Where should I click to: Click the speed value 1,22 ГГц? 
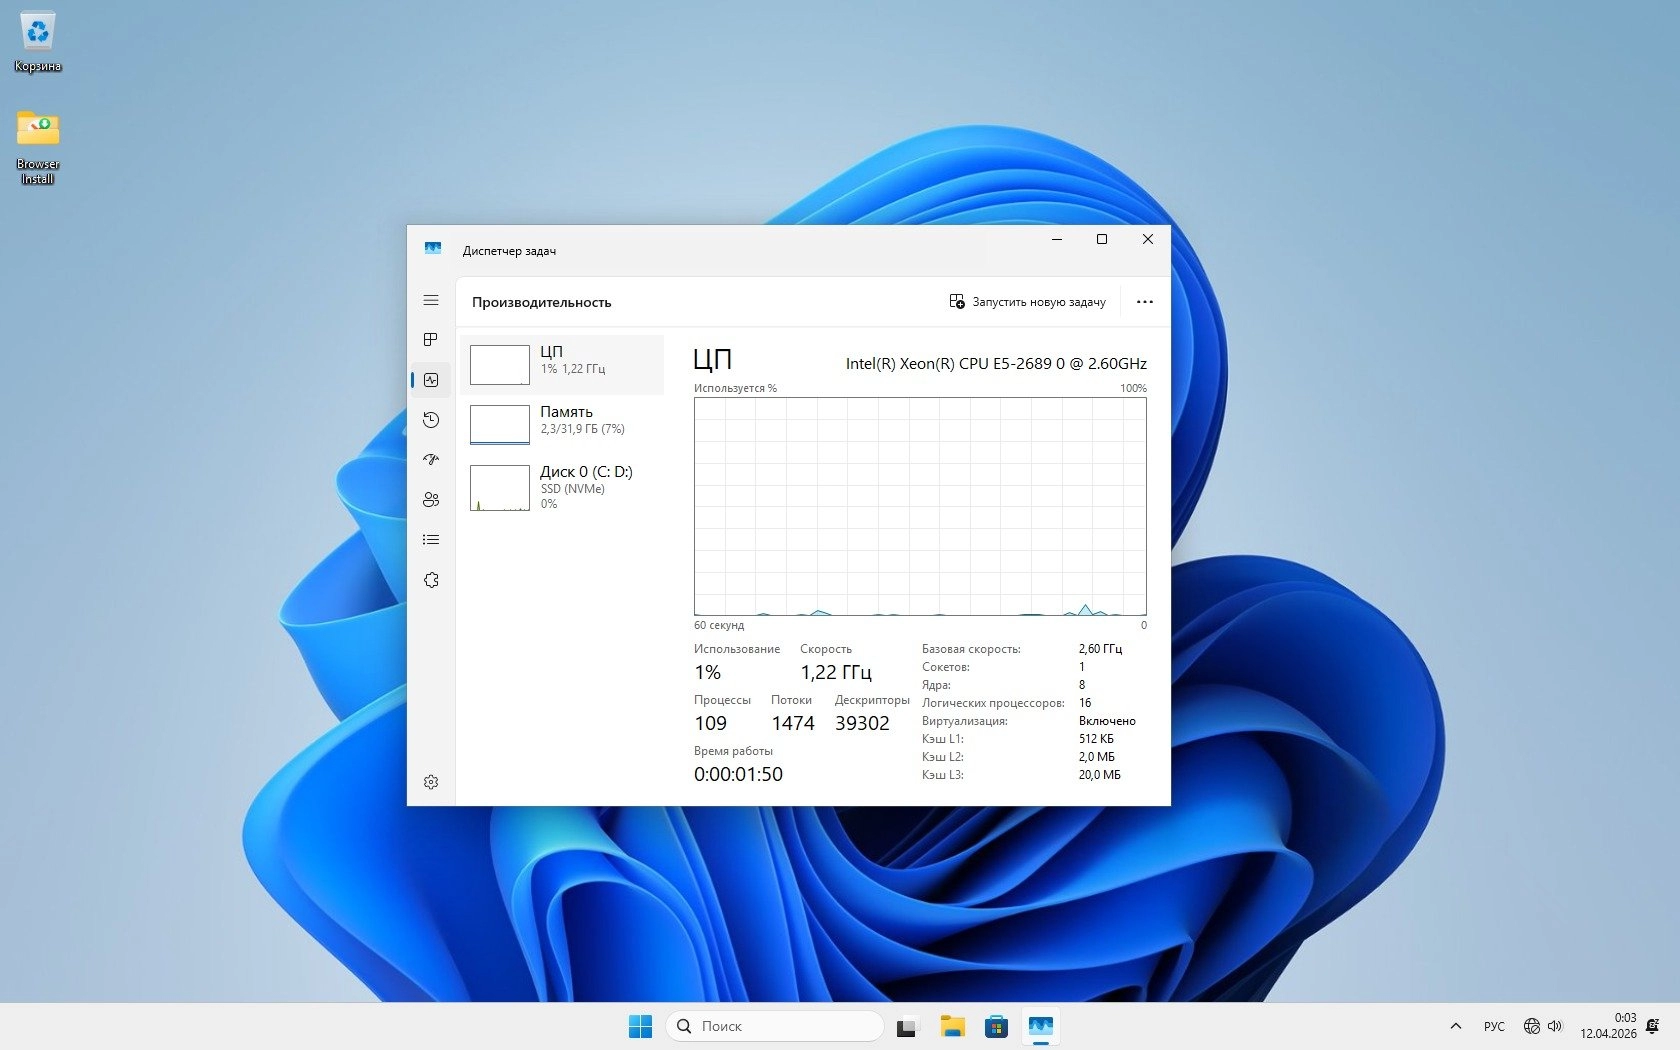[836, 673]
